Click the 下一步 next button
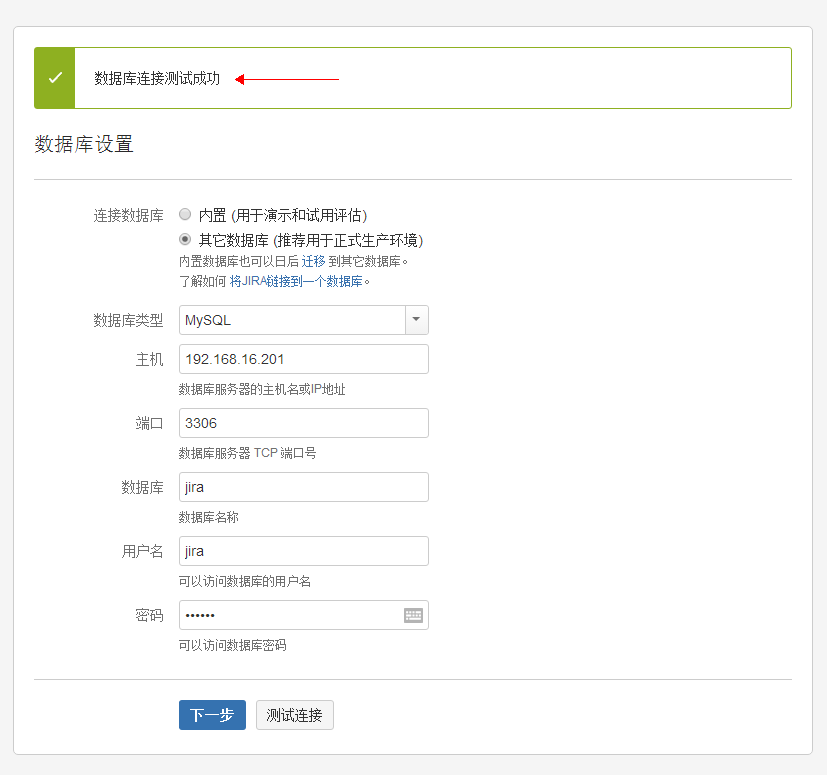The width and height of the screenshot is (827, 775). [x=212, y=715]
